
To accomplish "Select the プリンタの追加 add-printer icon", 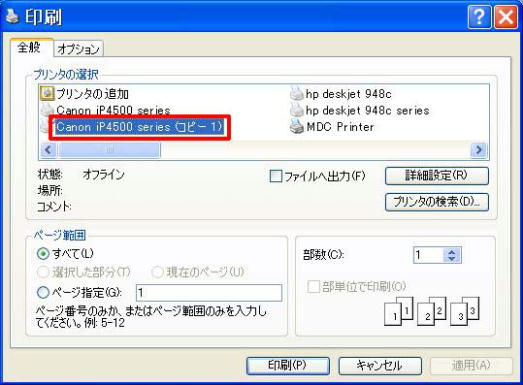I will [x=47, y=93].
